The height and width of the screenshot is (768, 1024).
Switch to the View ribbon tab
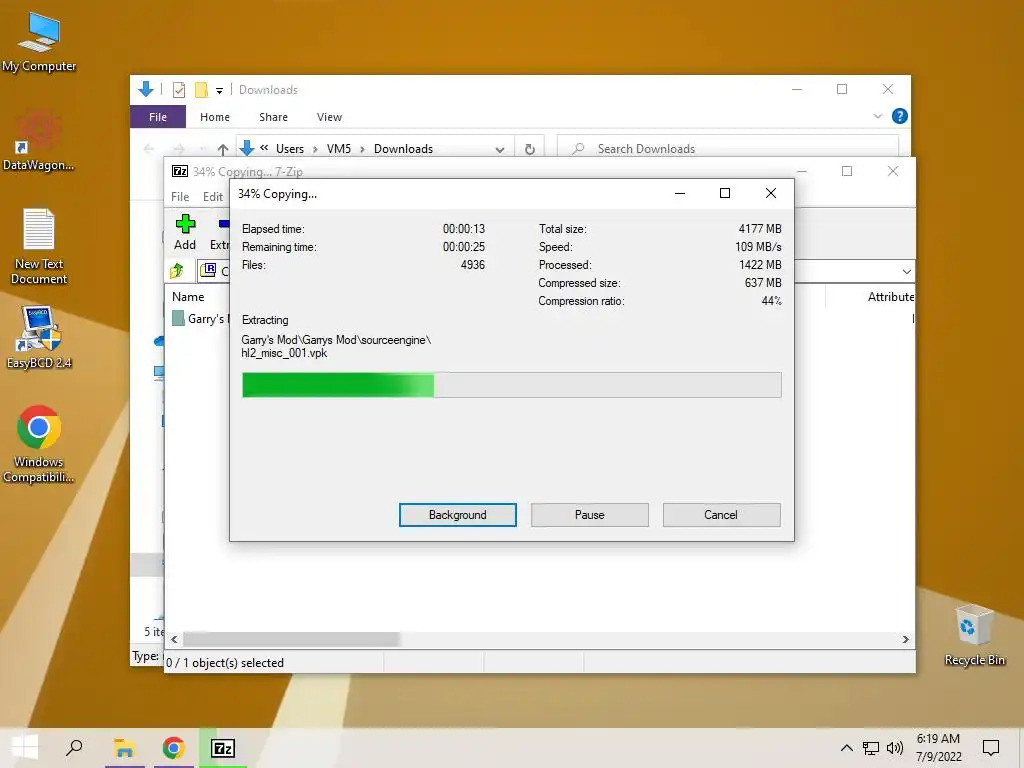pos(329,117)
